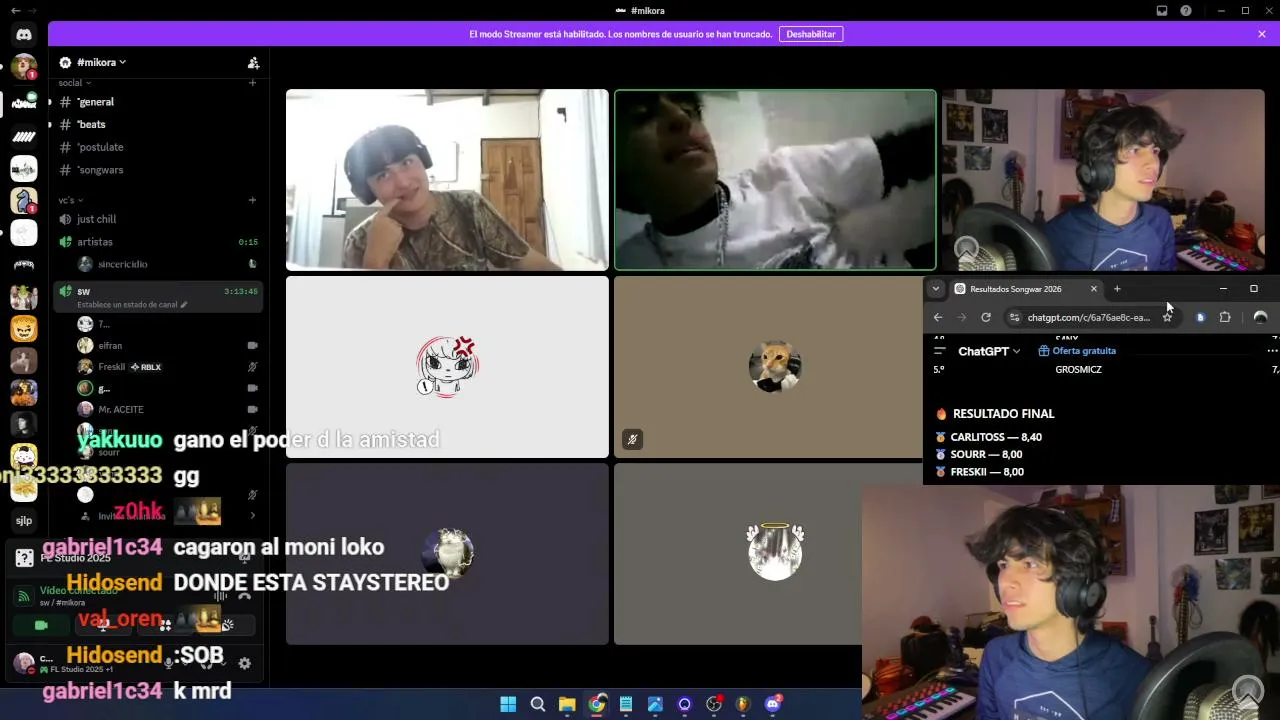The width and height of the screenshot is (1280, 720).
Task: Open the general text channel
Action: [158, 102]
